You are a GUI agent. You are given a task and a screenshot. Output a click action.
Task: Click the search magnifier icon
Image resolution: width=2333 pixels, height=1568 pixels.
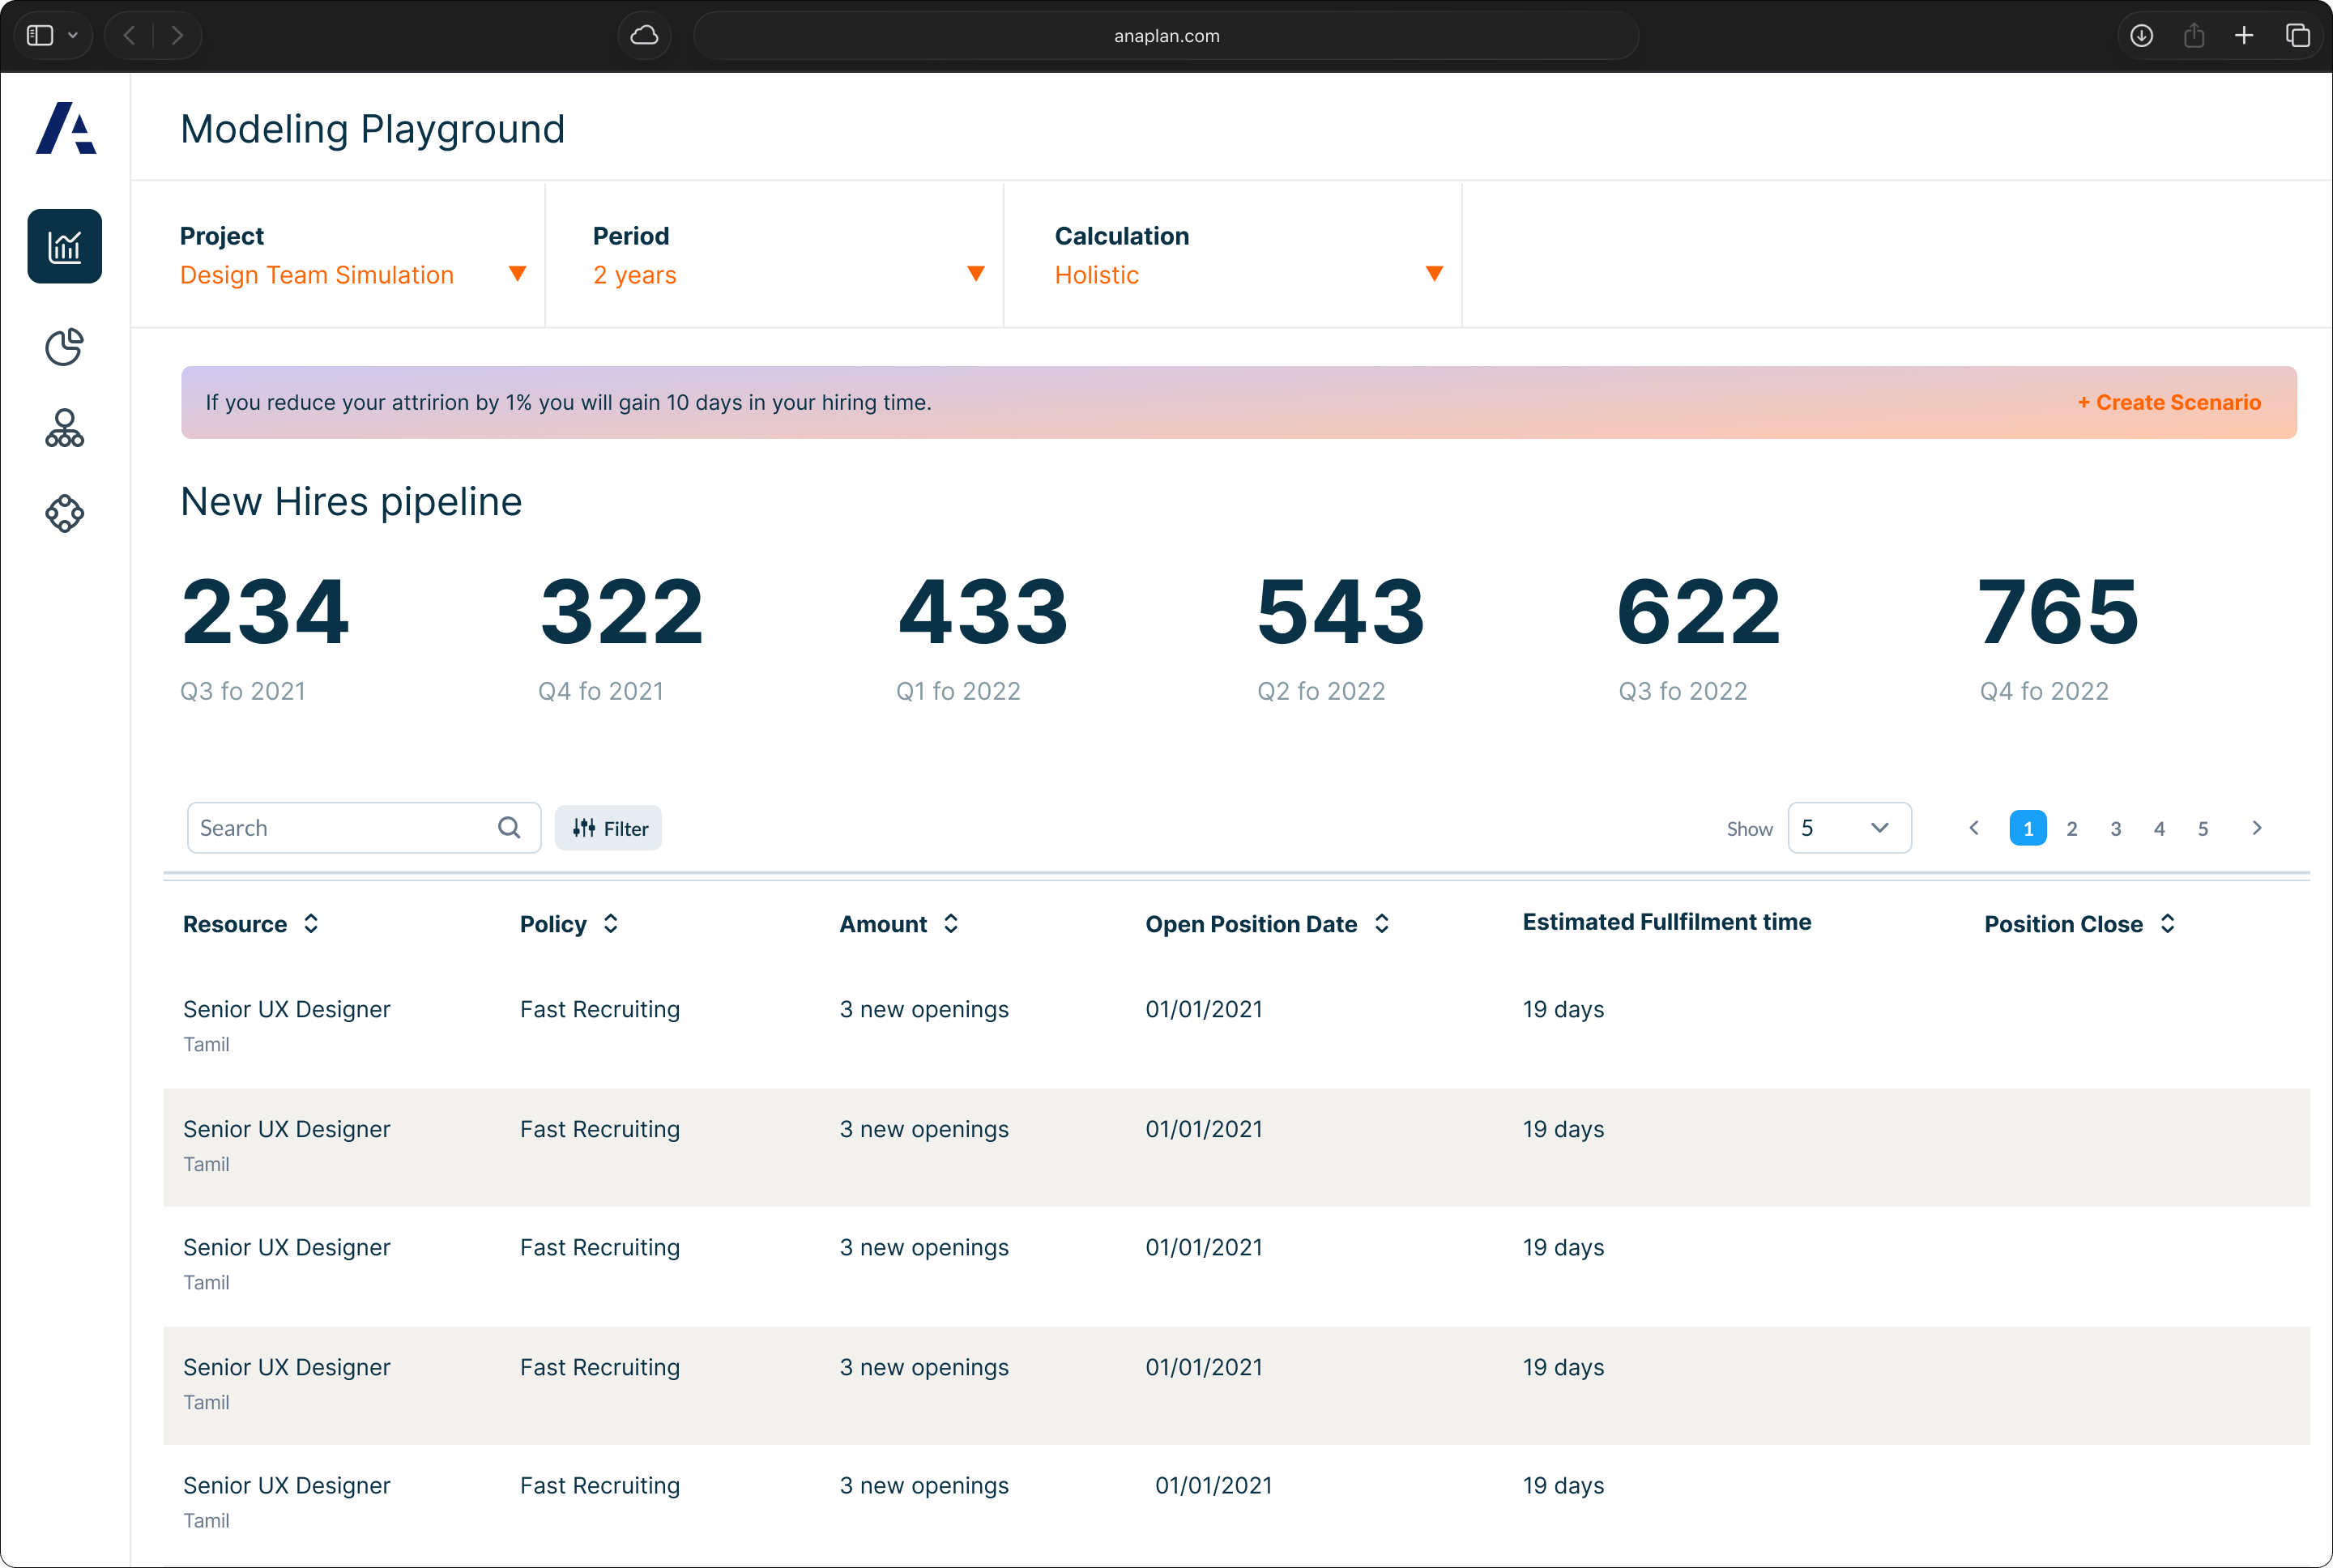pyautogui.click(x=509, y=828)
